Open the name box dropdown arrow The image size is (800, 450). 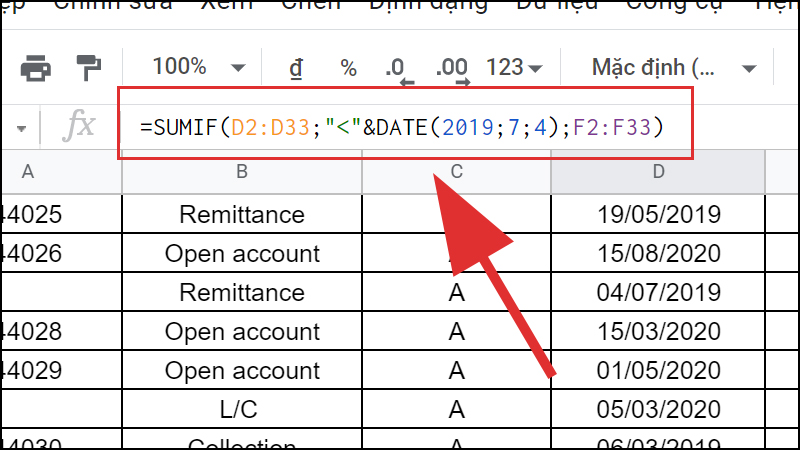[x=22, y=128]
